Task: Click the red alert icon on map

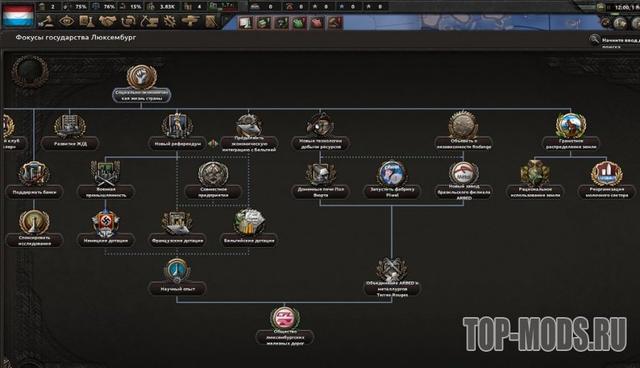Action: 317,22
